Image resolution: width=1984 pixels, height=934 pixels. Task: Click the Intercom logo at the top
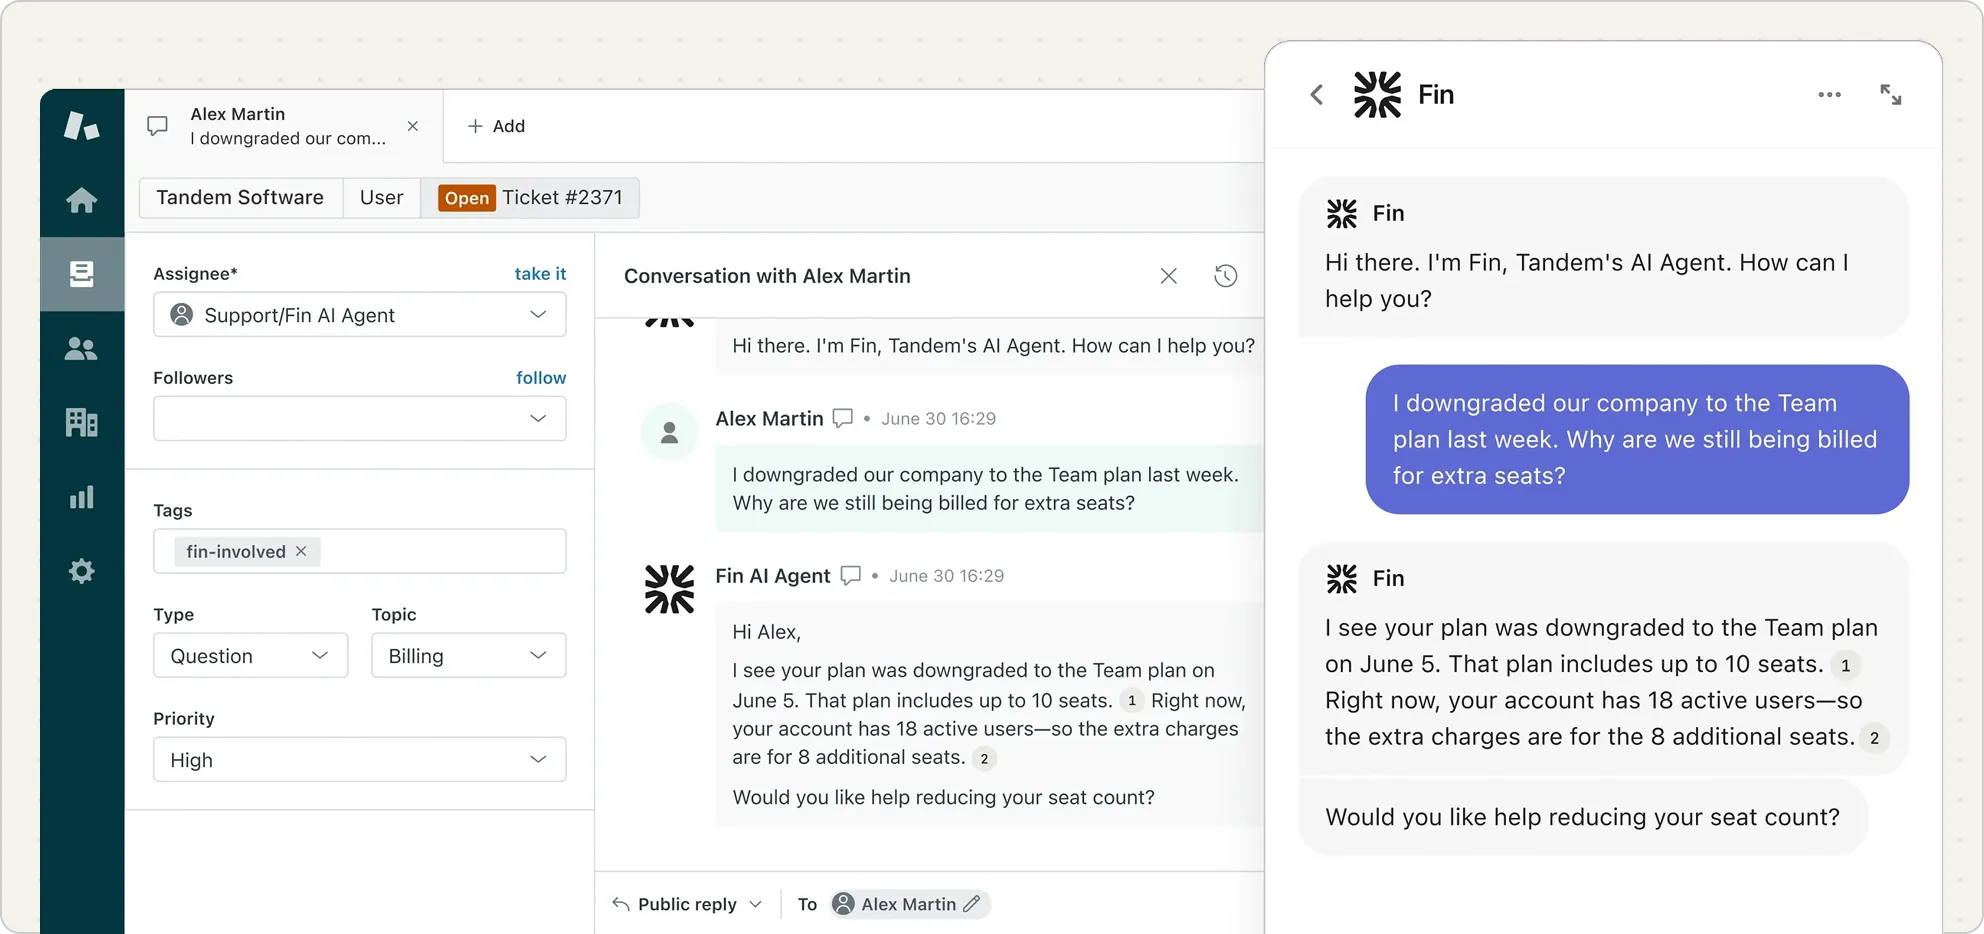click(x=81, y=126)
